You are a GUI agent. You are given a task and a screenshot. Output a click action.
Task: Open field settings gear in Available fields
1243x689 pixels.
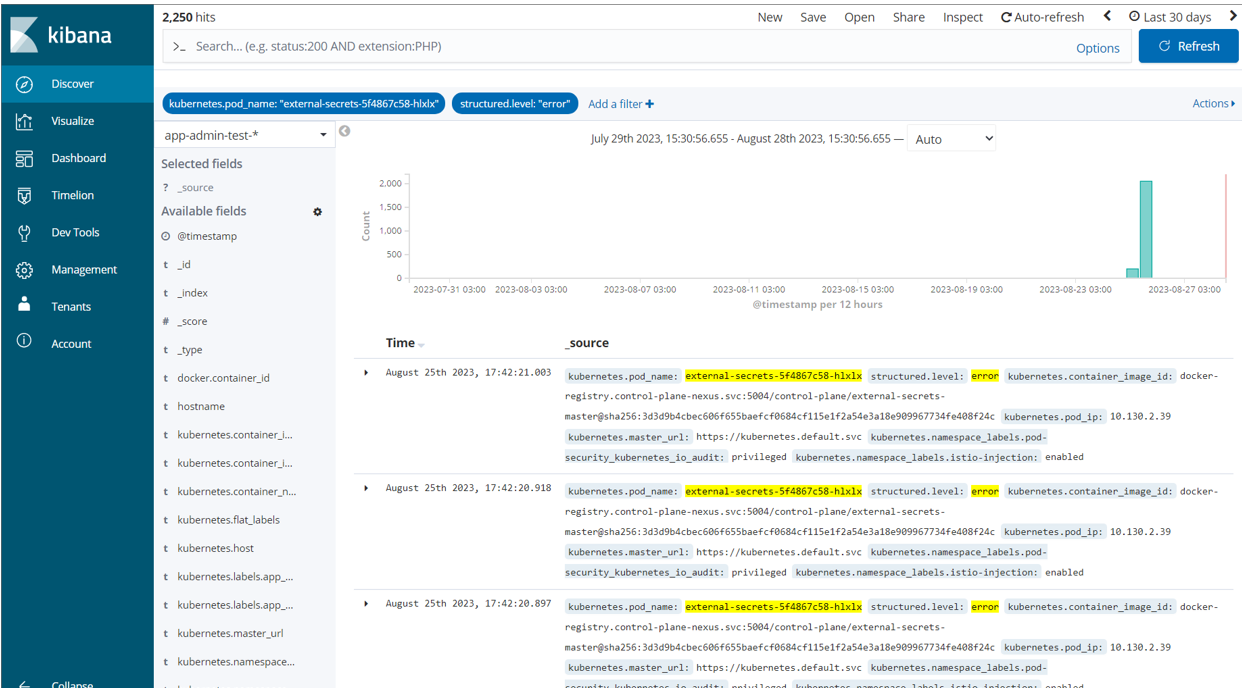point(318,212)
